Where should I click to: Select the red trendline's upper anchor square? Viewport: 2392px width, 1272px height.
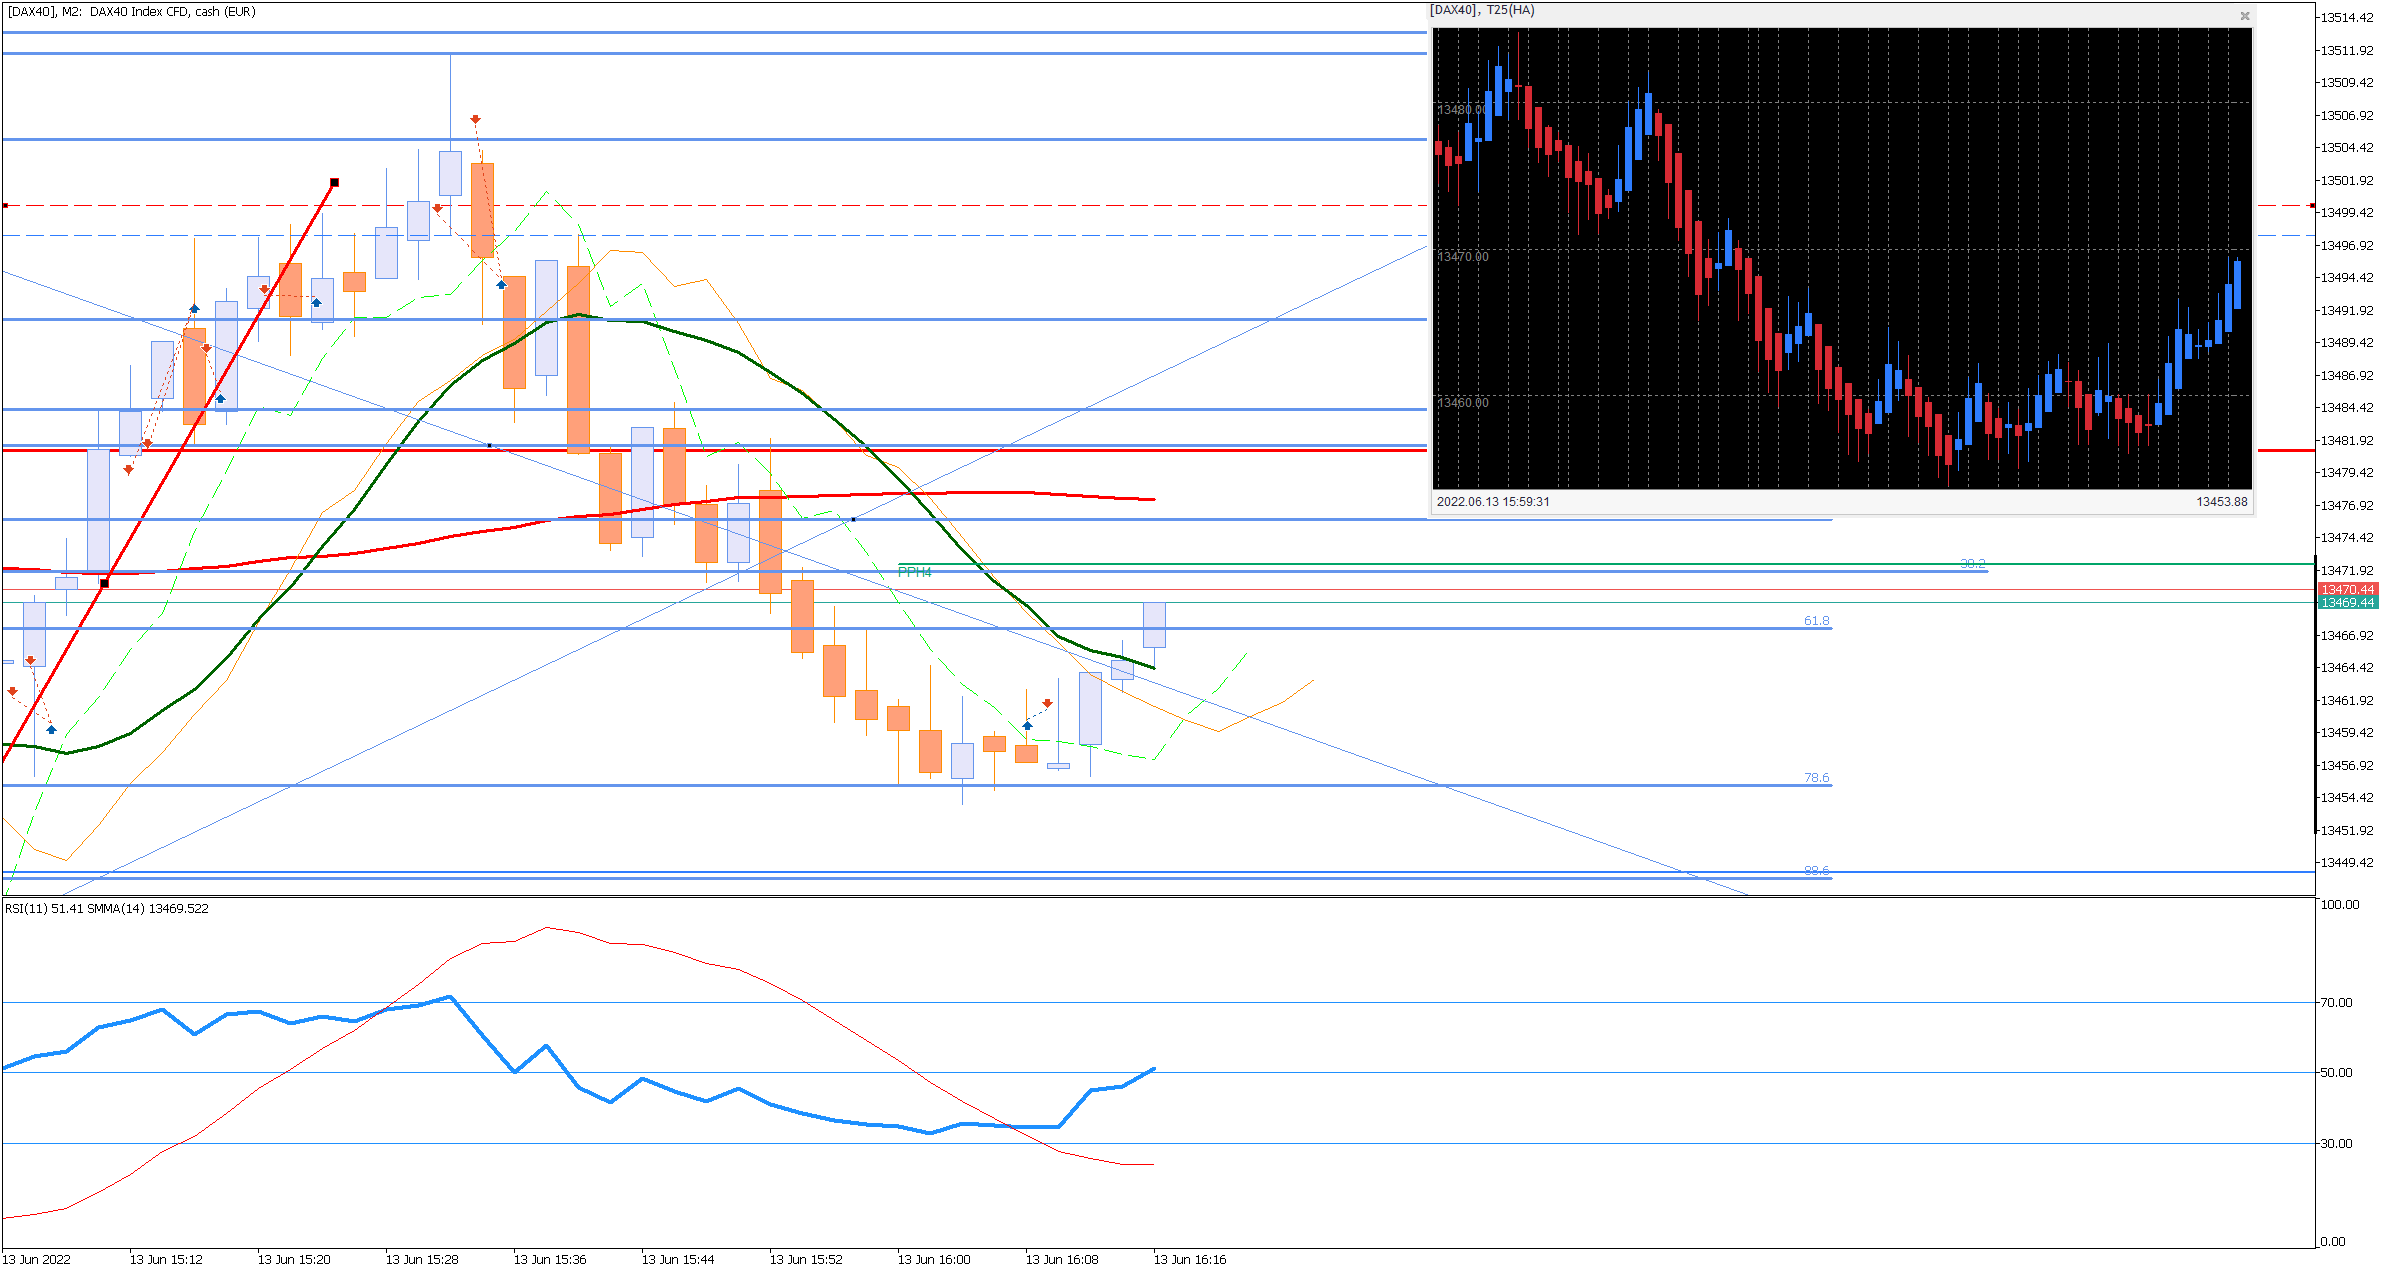tap(335, 183)
